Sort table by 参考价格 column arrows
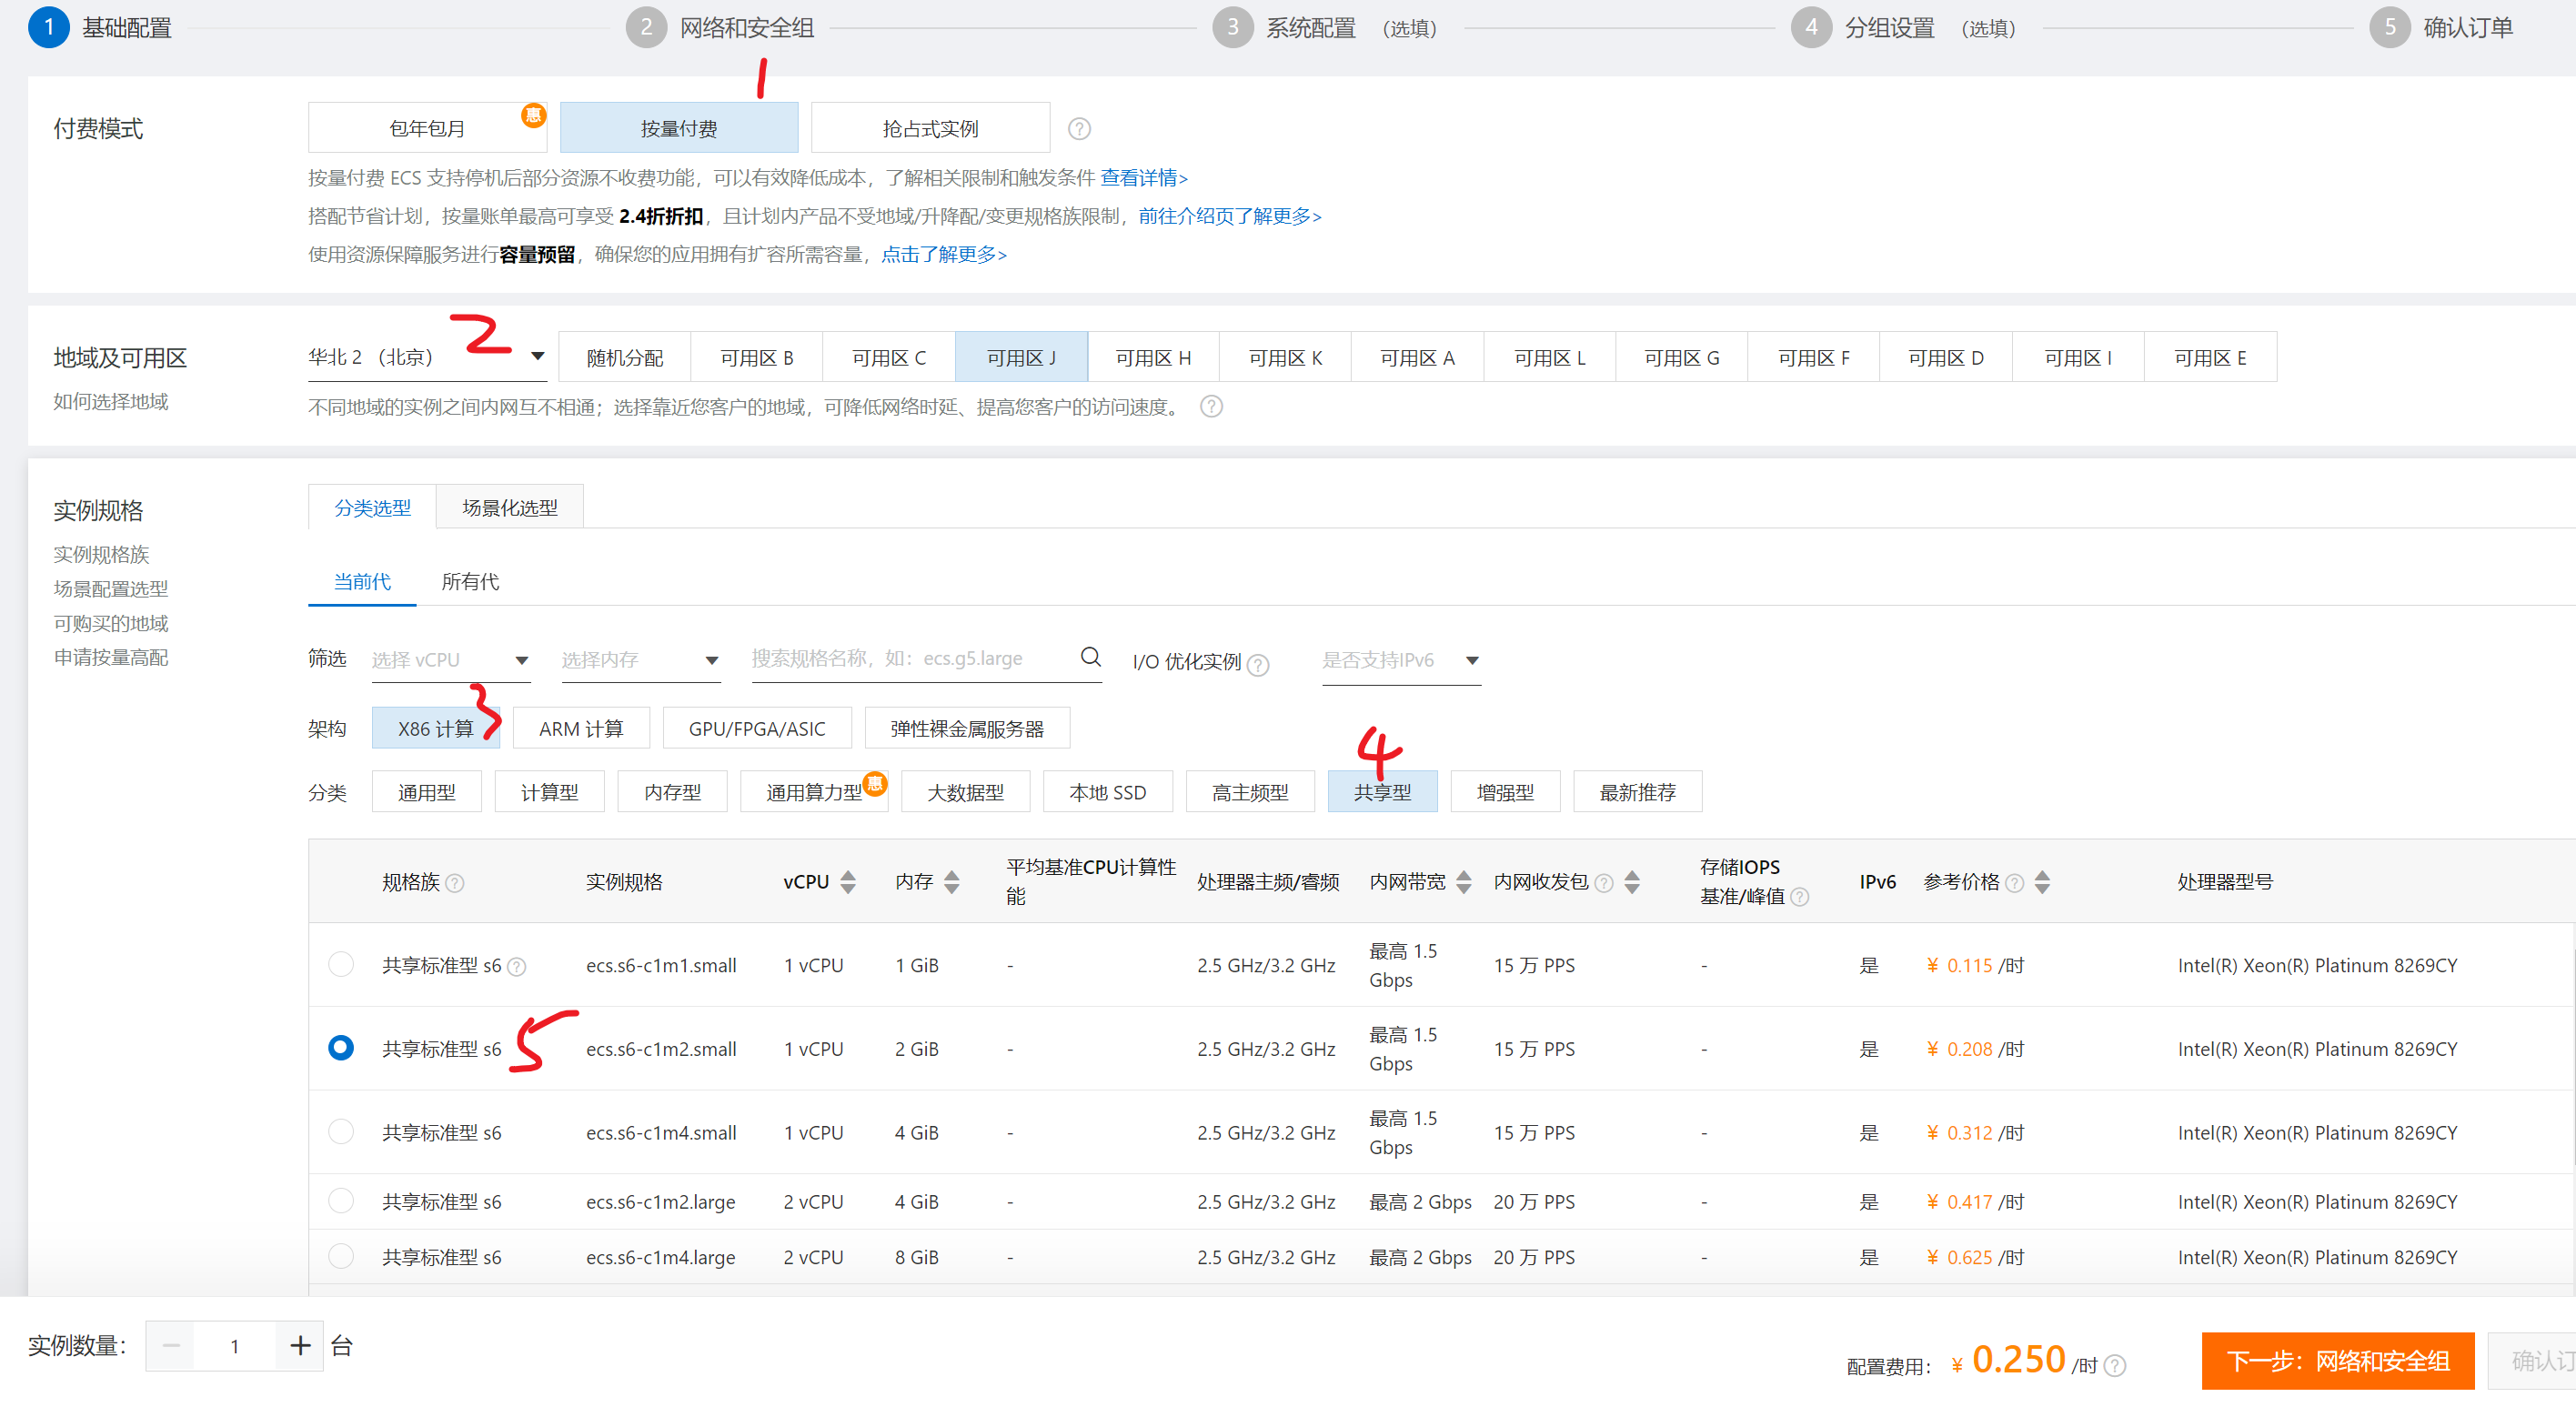The height and width of the screenshot is (1417, 2576). coord(2042,882)
